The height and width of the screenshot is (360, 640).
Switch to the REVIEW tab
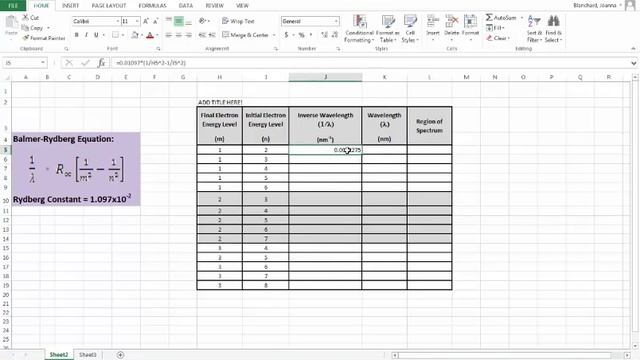coord(215,6)
